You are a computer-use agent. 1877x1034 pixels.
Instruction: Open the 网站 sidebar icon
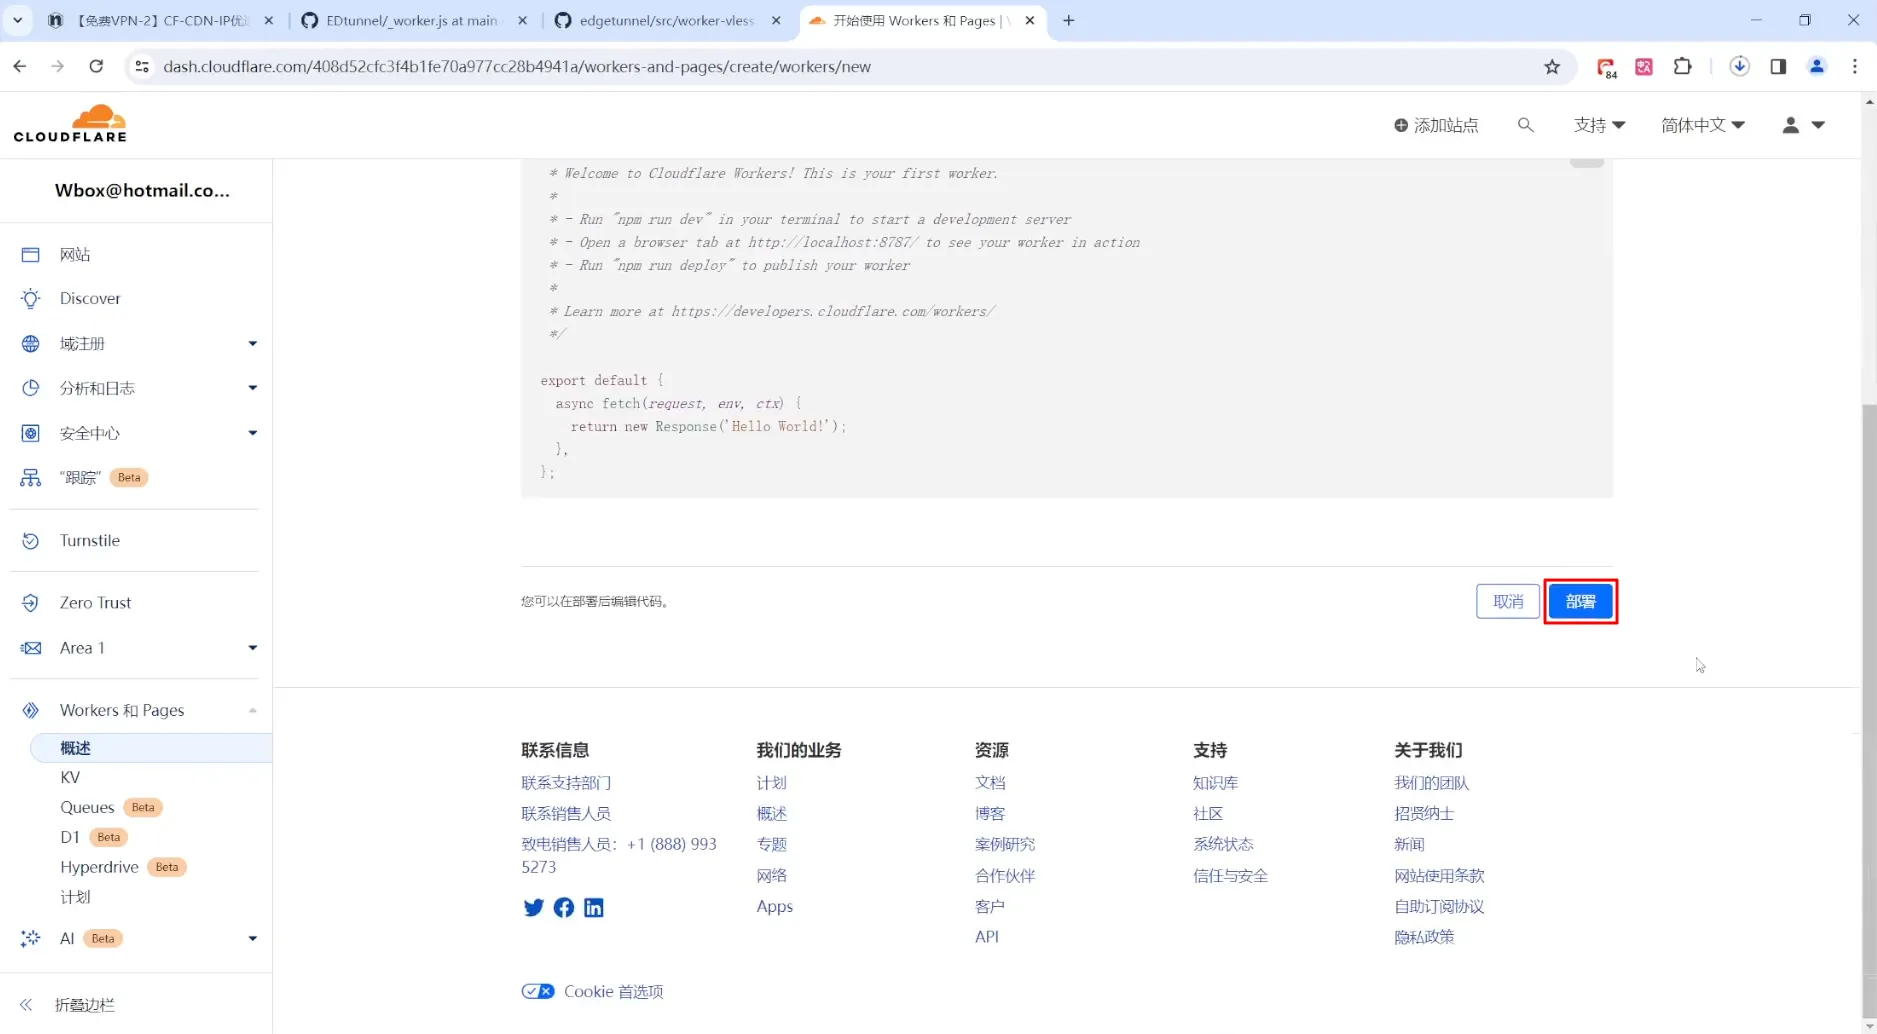(31, 255)
